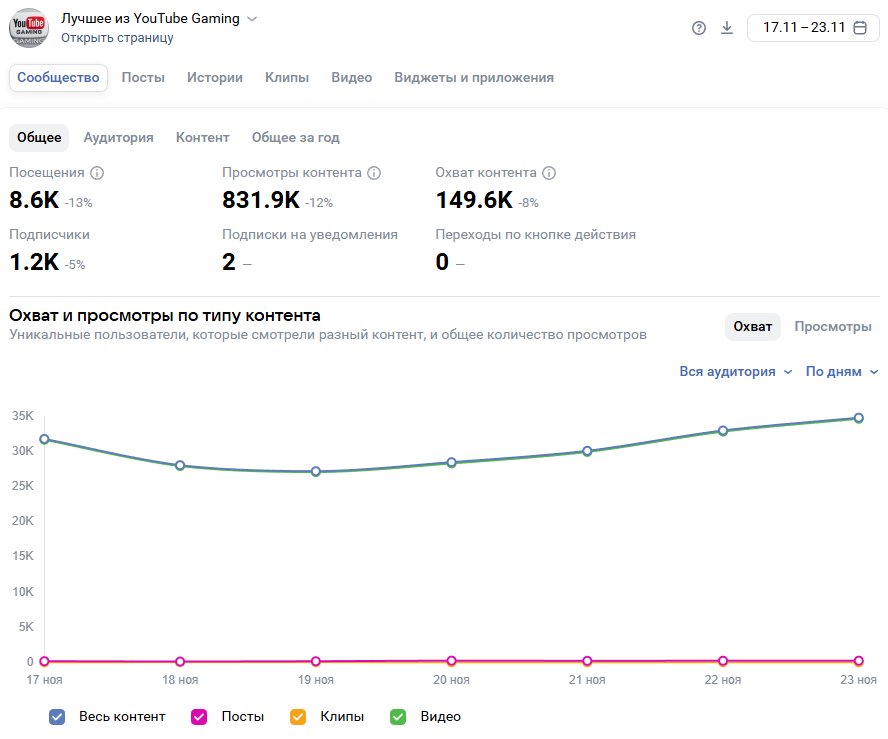Download statistics via the download icon
The width and height of the screenshot is (888, 739).
point(727,28)
